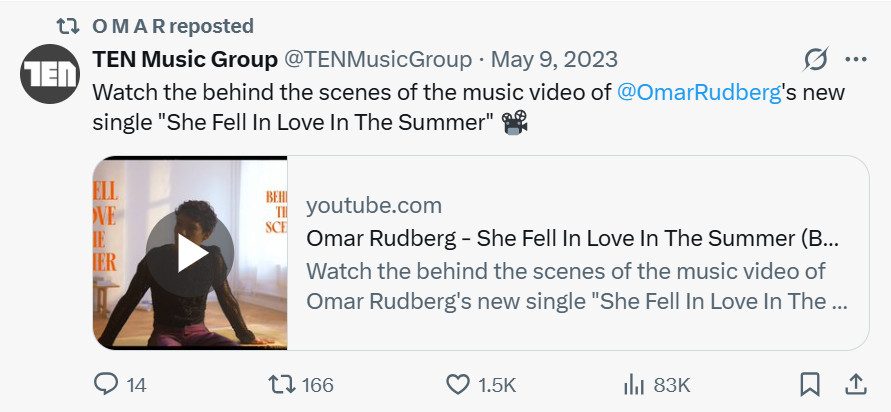Viewport: 891px width, 412px height.
Task: Open the TEN Music Group profile name
Action: point(185,60)
